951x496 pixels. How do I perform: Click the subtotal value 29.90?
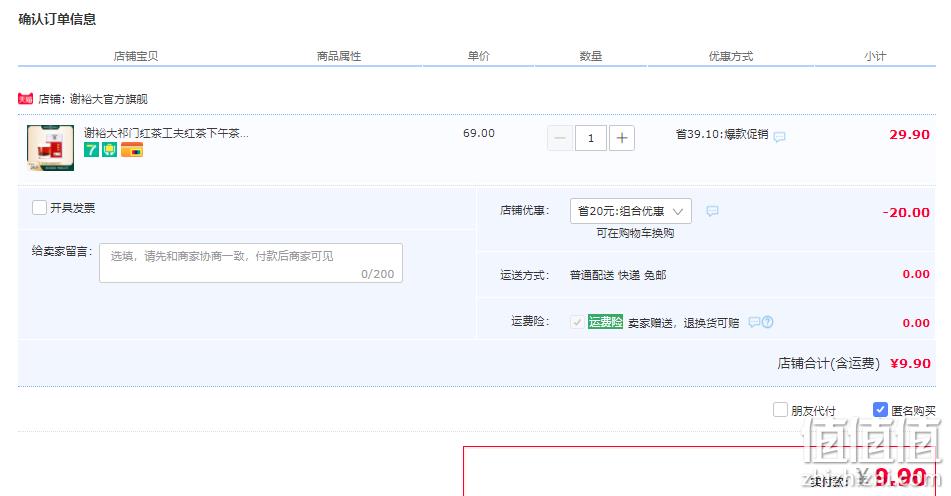(x=909, y=135)
